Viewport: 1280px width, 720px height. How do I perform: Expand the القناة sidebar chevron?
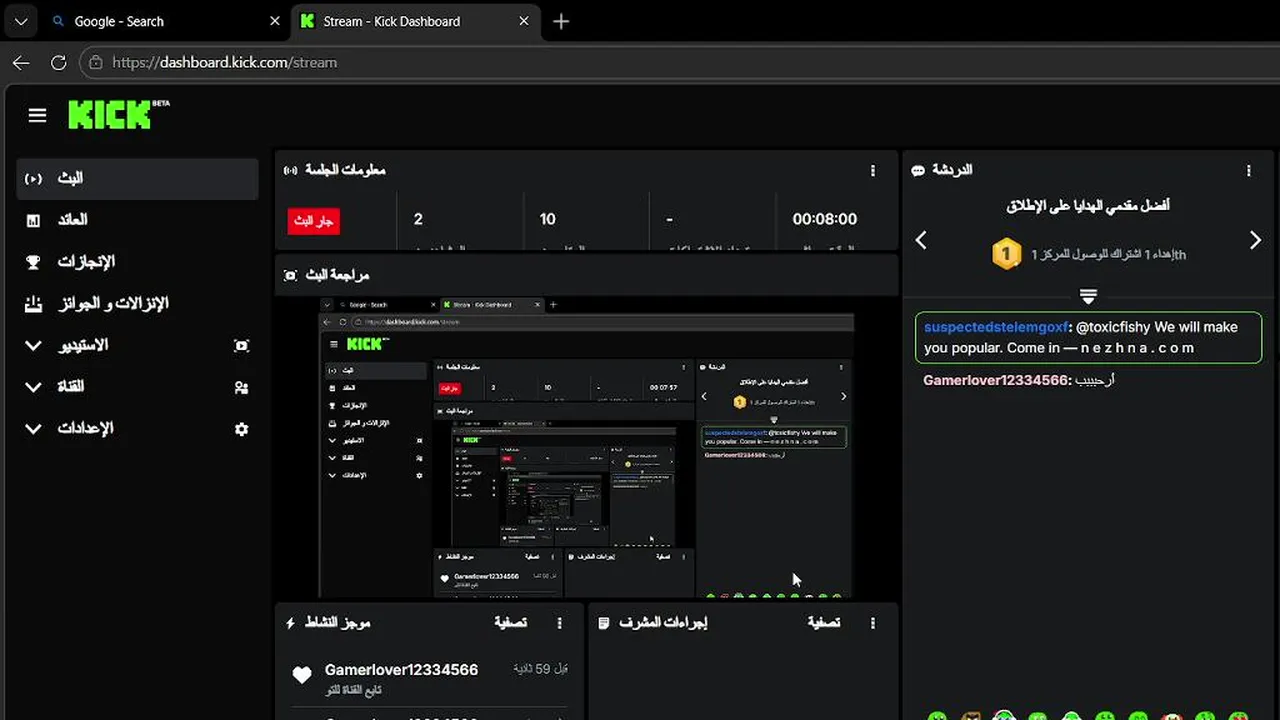[33, 387]
